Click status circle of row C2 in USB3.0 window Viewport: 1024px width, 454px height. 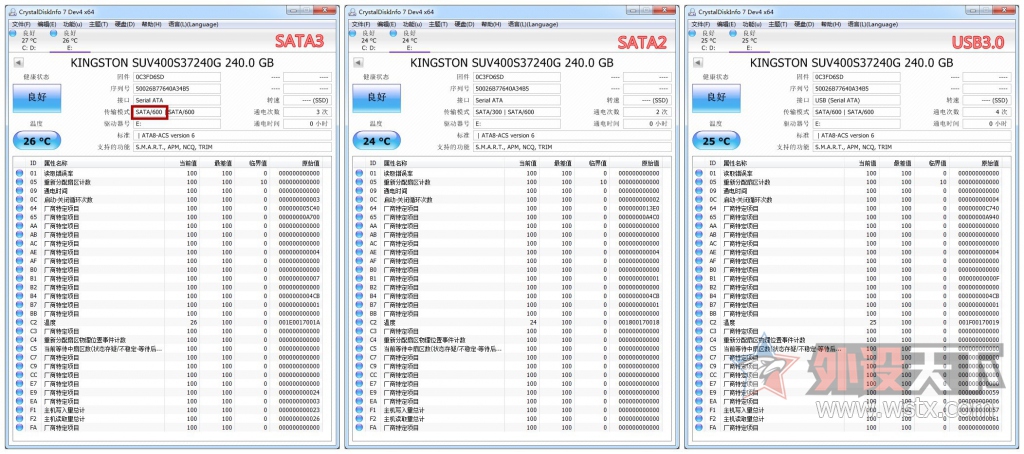[699, 322]
